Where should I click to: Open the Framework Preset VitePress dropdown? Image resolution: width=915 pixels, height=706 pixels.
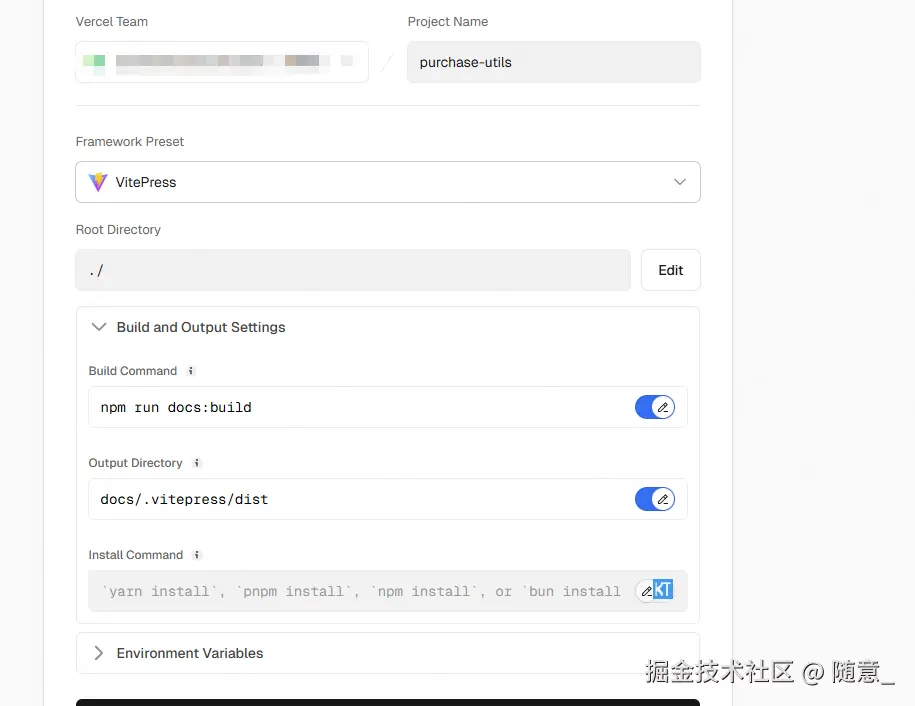click(387, 182)
